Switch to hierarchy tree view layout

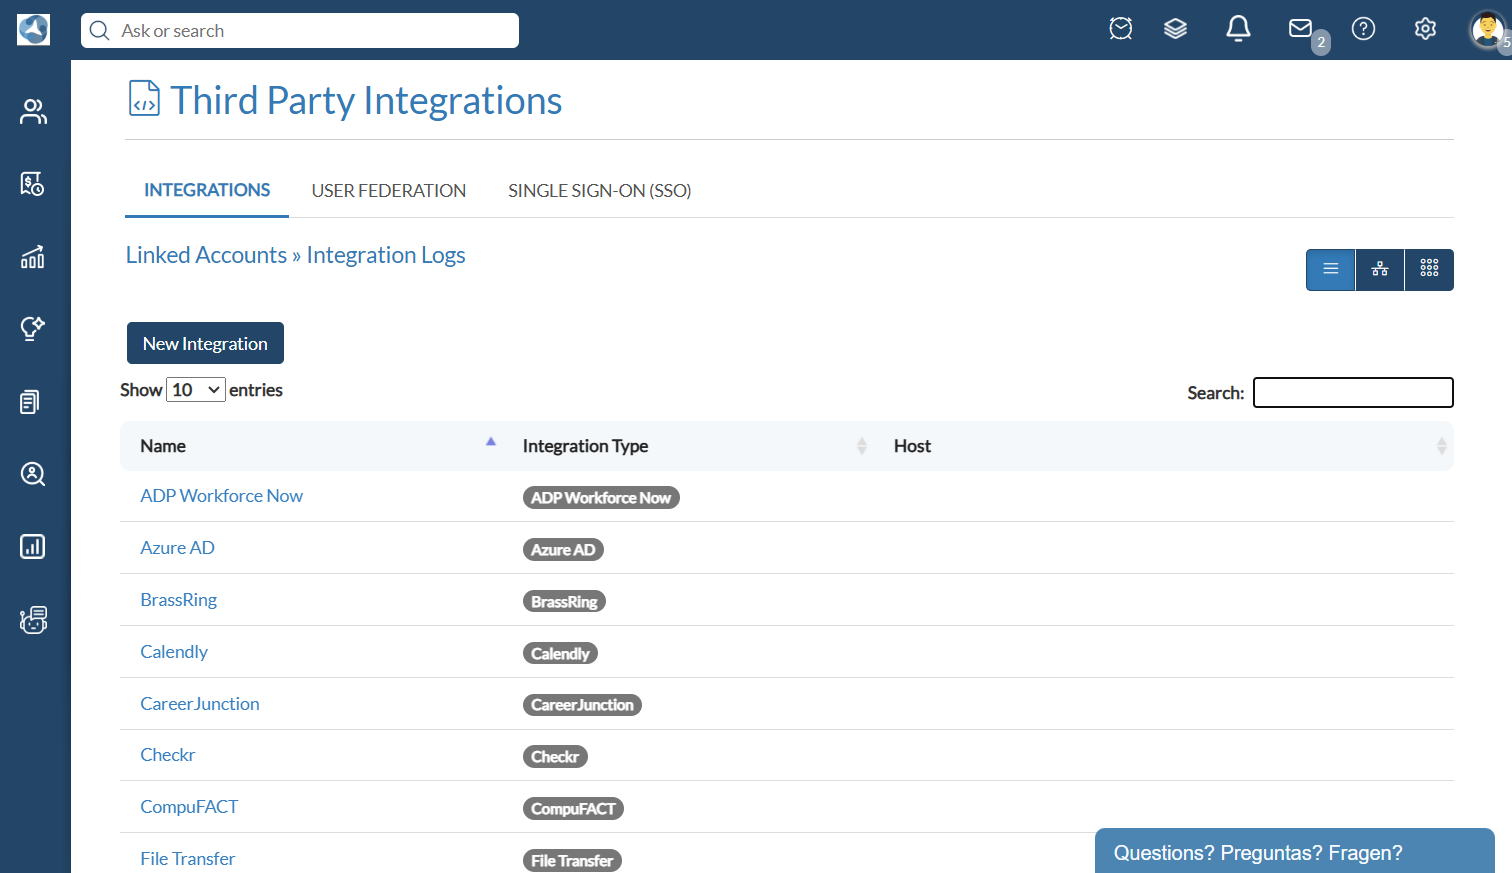1380,270
